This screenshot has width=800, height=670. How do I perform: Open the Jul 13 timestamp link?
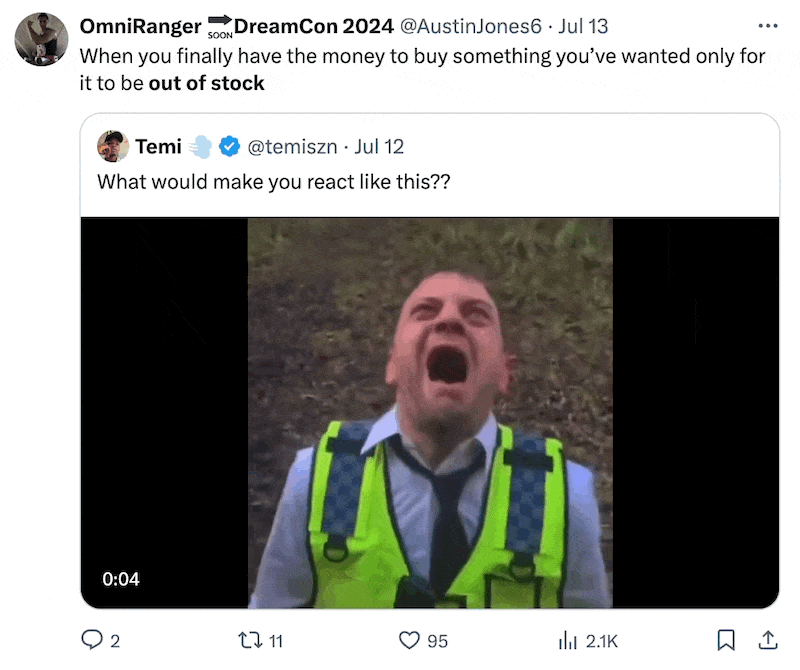[583, 26]
